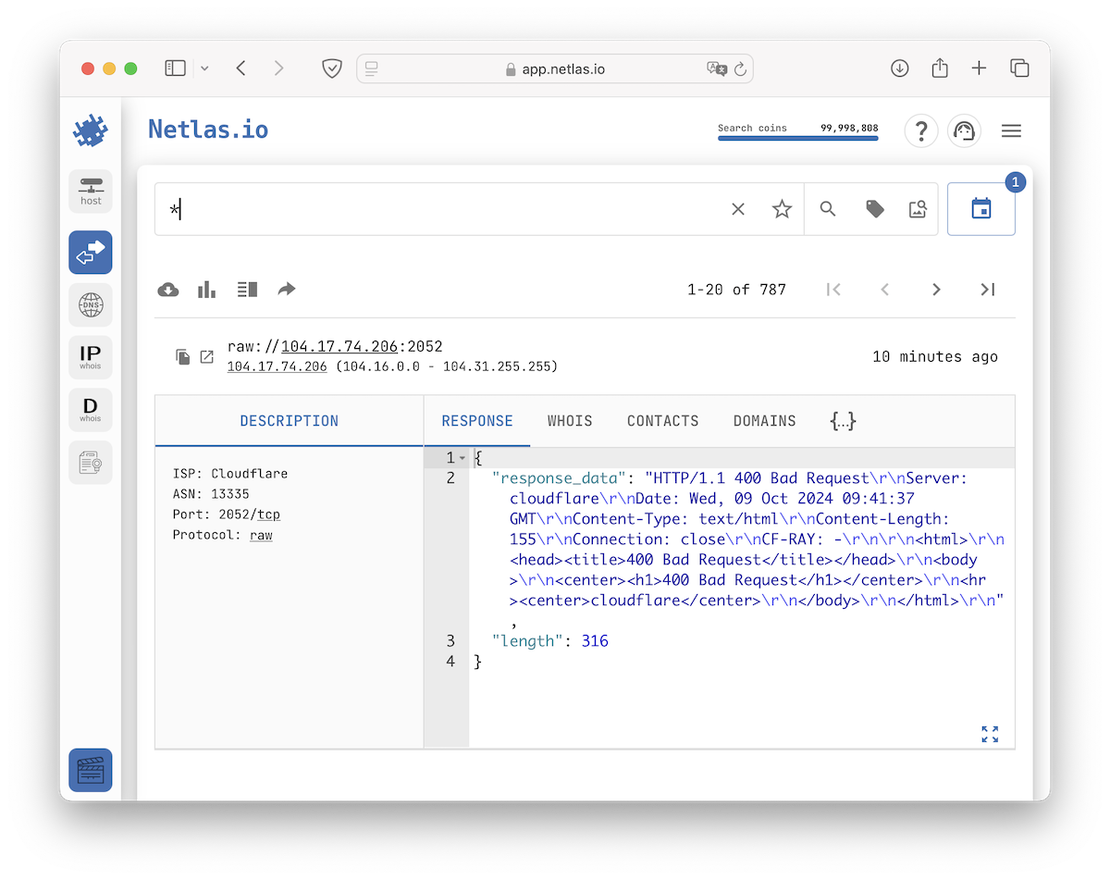
Task: Click the search coins progress bar
Action: [x=797, y=138]
